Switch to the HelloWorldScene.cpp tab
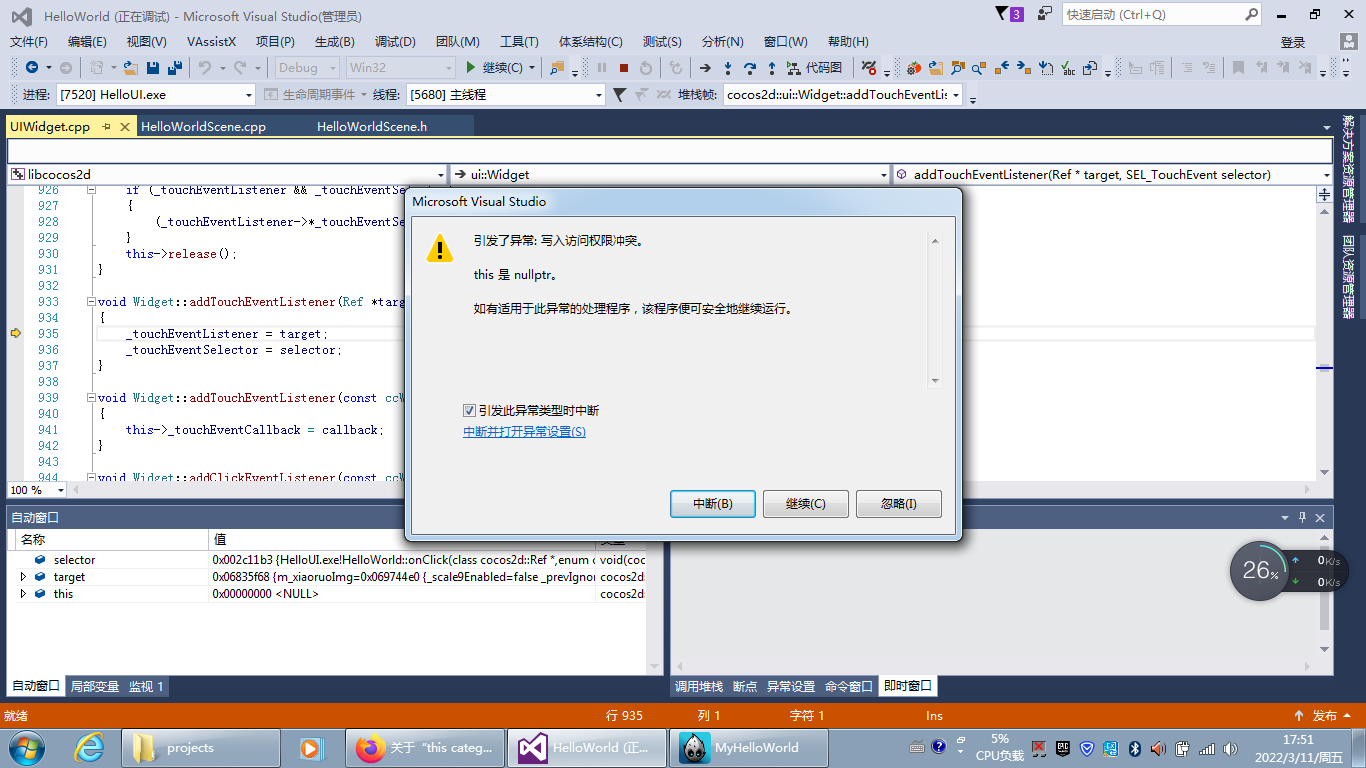The image size is (1366, 768). [x=204, y=127]
